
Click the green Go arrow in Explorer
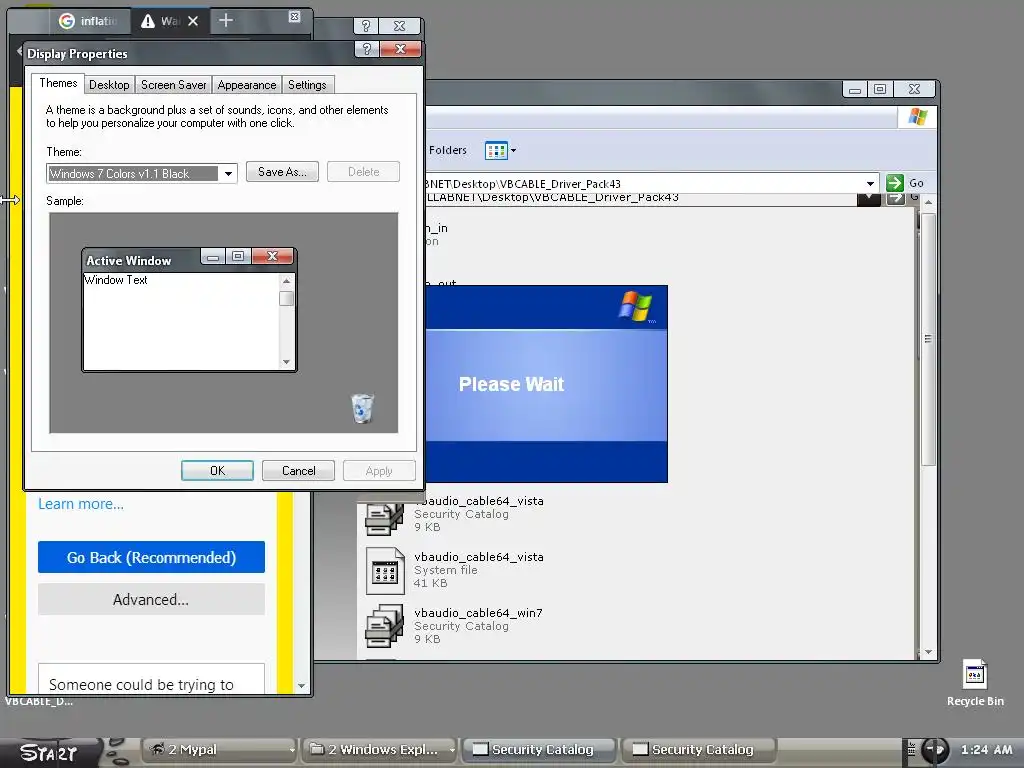pos(895,183)
